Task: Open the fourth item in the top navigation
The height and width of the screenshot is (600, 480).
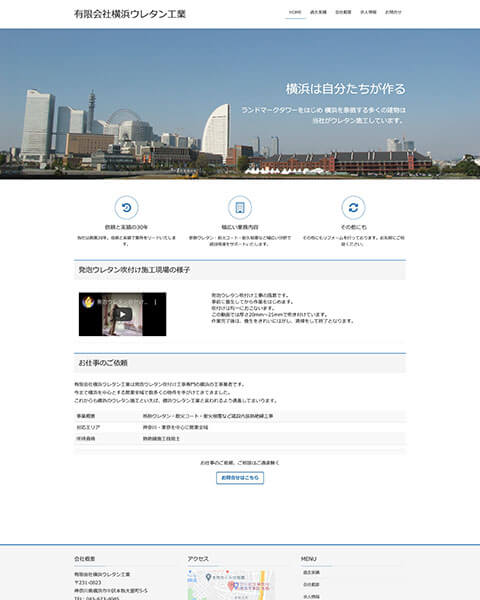Action: pyautogui.click(x=368, y=12)
